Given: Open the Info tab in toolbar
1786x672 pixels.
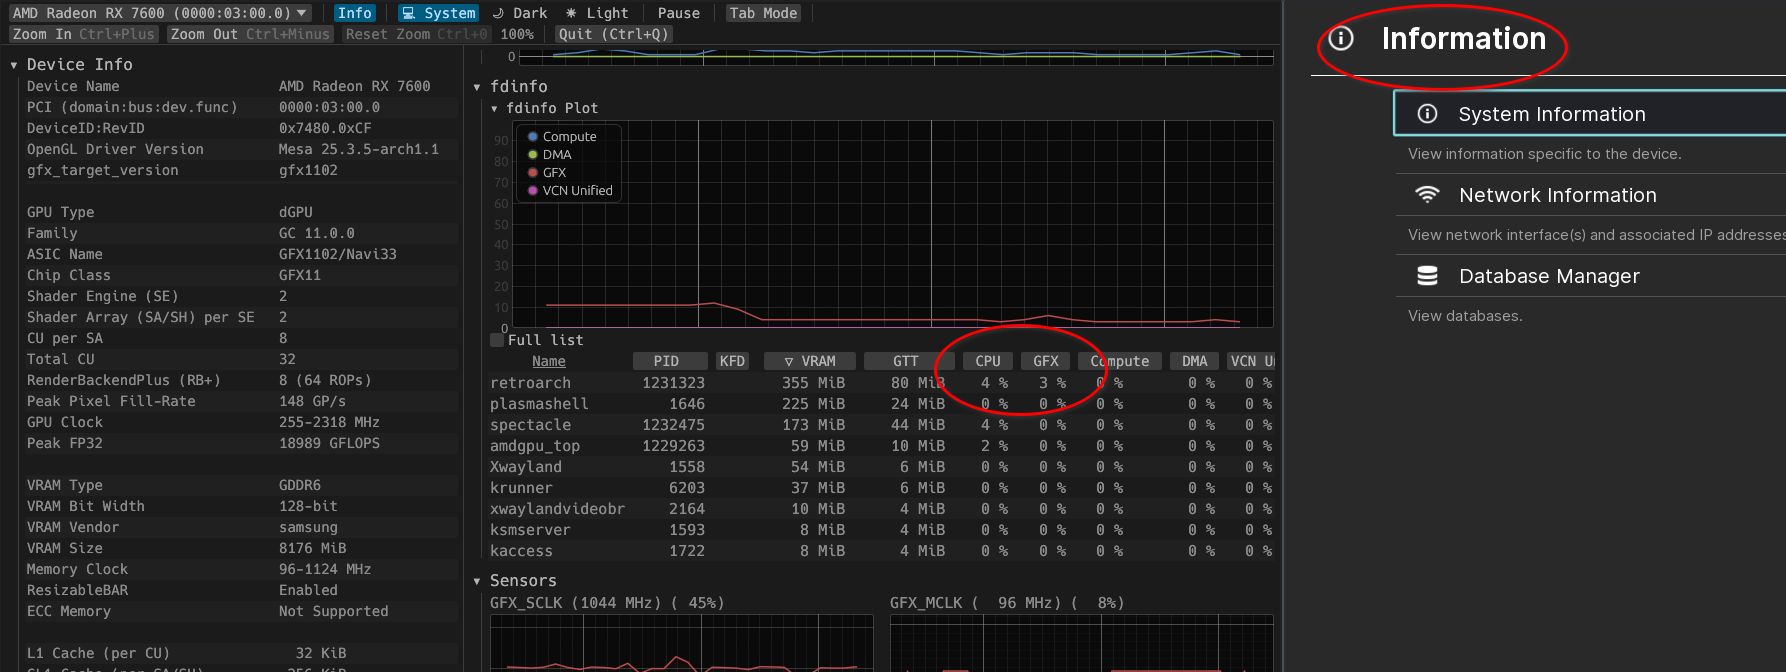Looking at the screenshot, I should [354, 13].
